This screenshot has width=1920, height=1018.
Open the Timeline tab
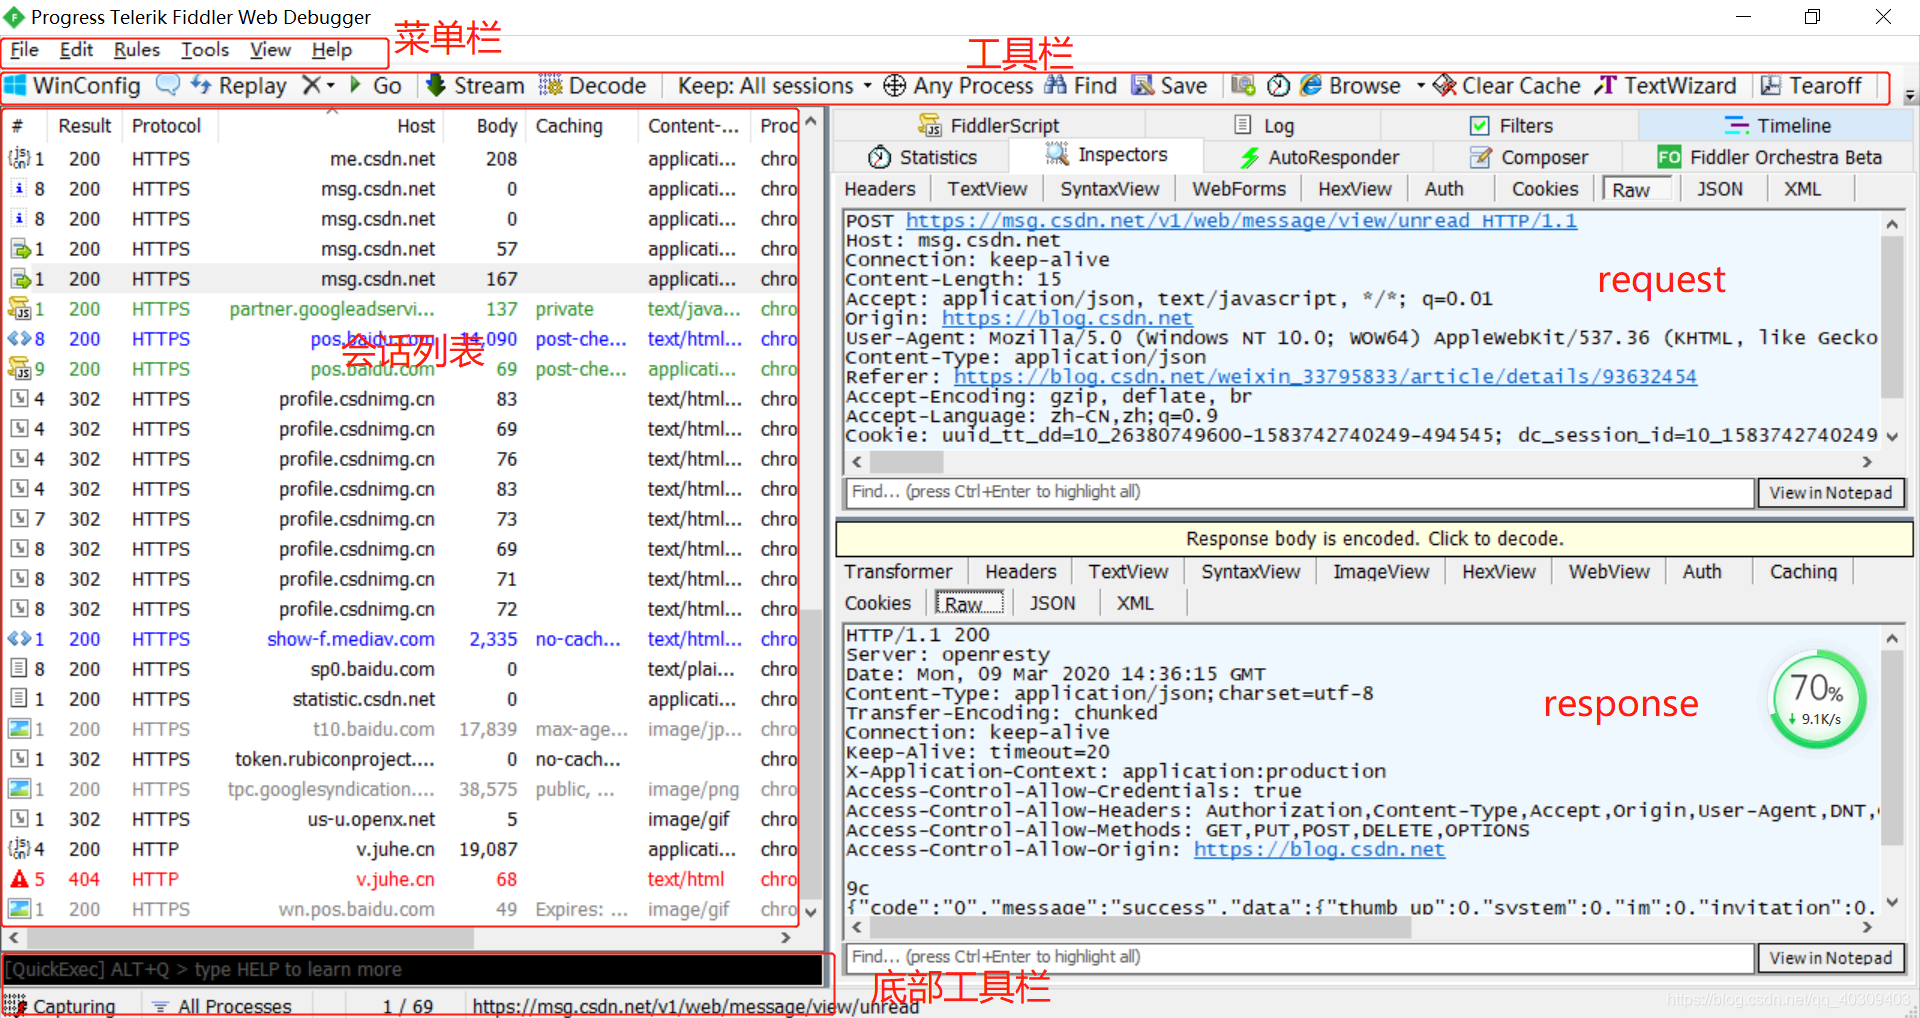click(1778, 125)
